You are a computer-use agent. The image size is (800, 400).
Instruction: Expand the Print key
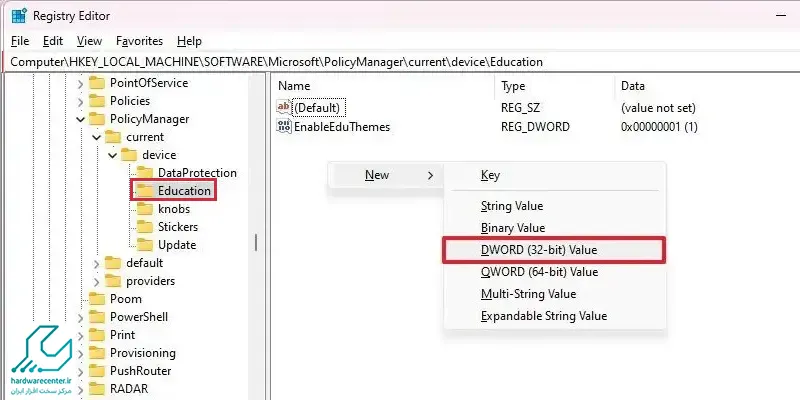[x=80, y=335]
